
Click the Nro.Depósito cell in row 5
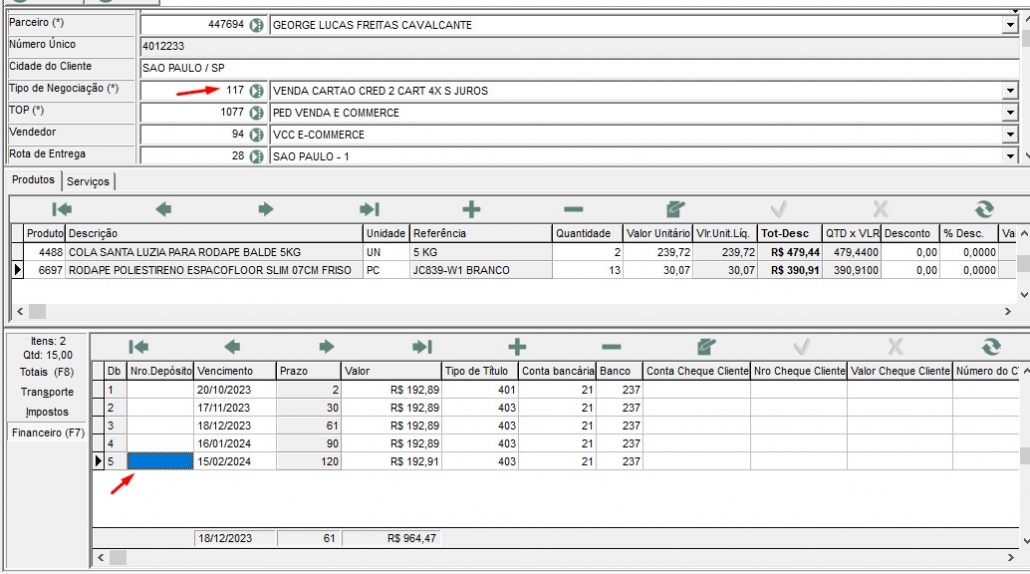(x=160, y=462)
